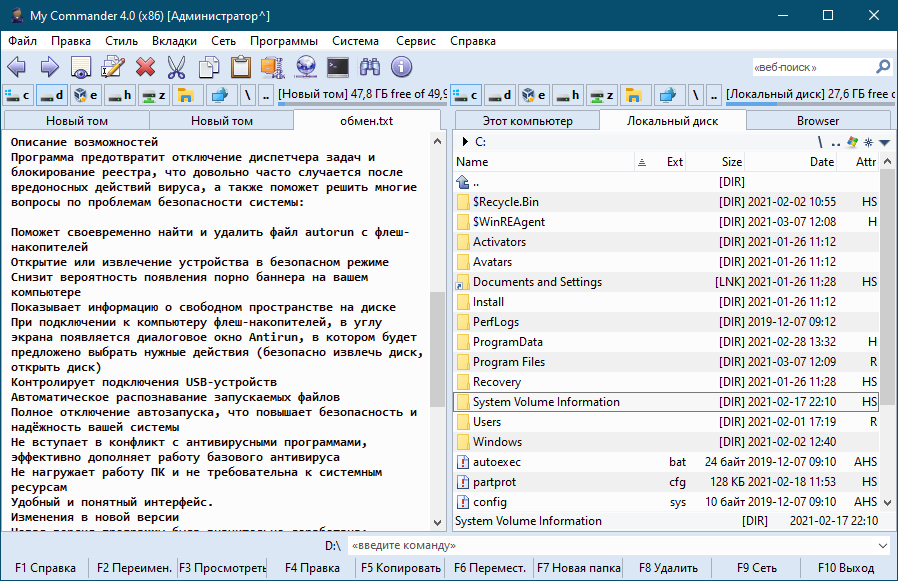Open the archive pack icon
This screenshot has width=898, height=581.
pos(273,67)
